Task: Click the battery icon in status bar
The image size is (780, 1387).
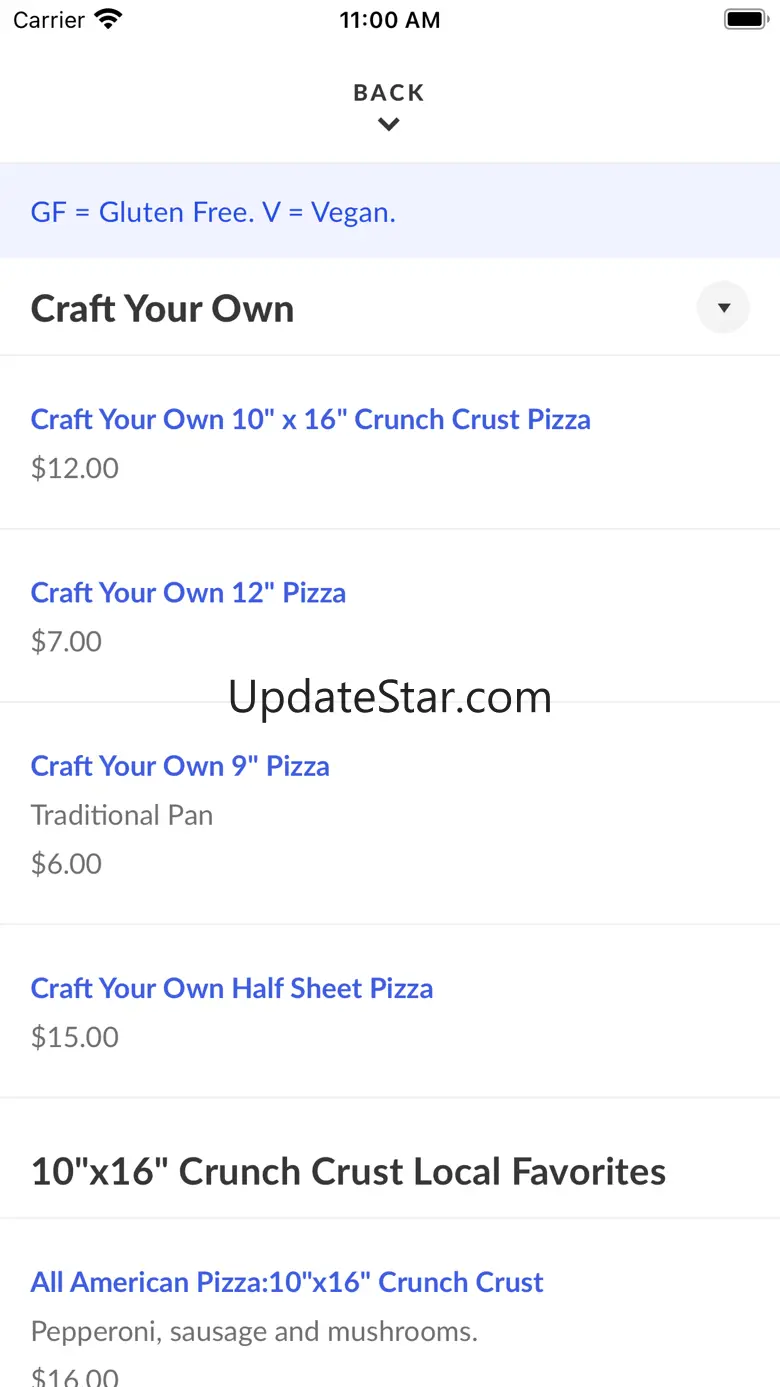Action: point(744,19)
